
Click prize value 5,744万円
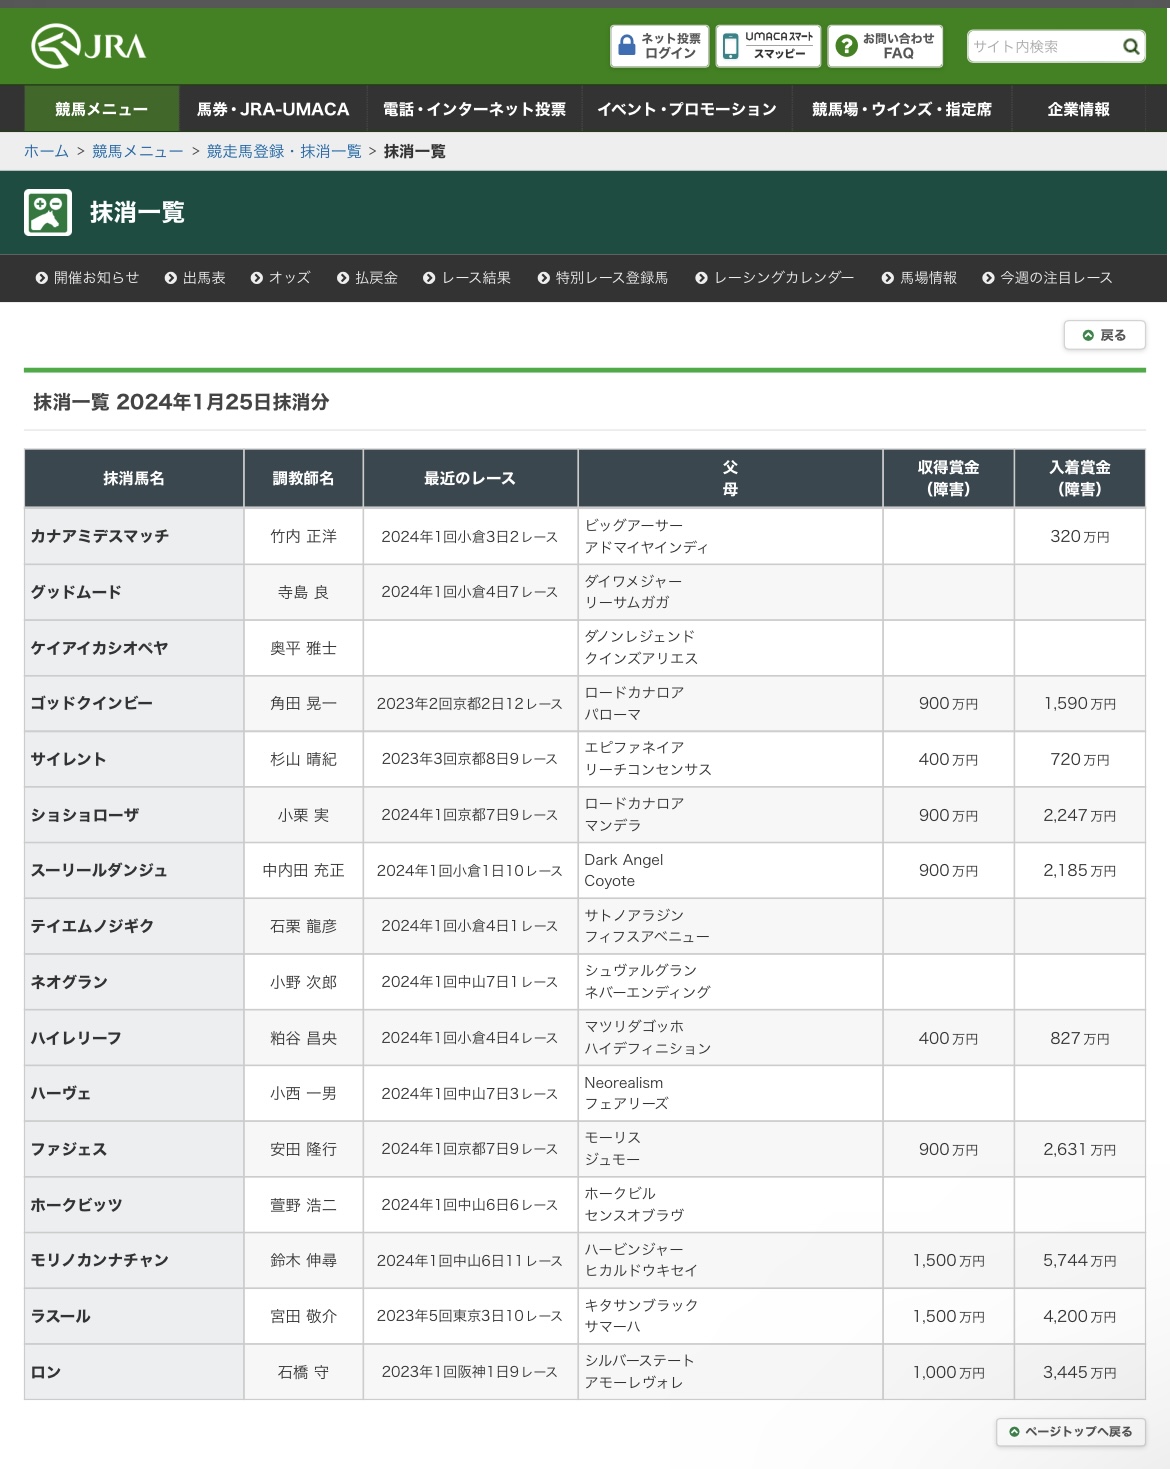coord(1080,1260)
